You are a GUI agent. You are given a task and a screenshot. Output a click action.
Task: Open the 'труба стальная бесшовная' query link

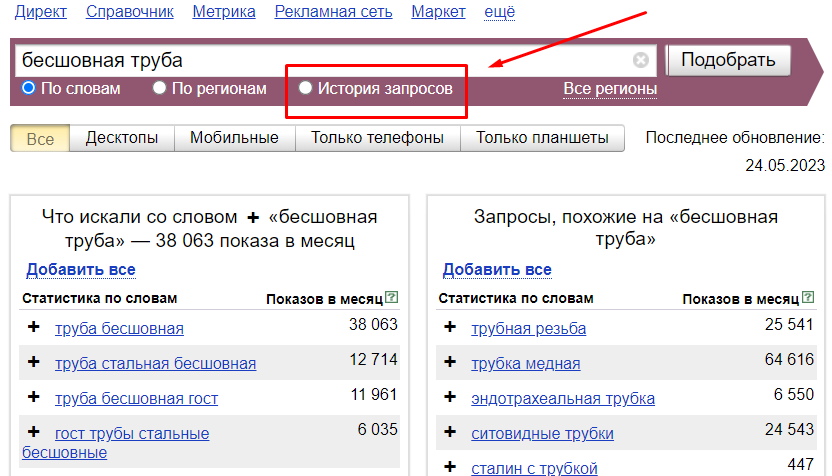pos(155,364)
